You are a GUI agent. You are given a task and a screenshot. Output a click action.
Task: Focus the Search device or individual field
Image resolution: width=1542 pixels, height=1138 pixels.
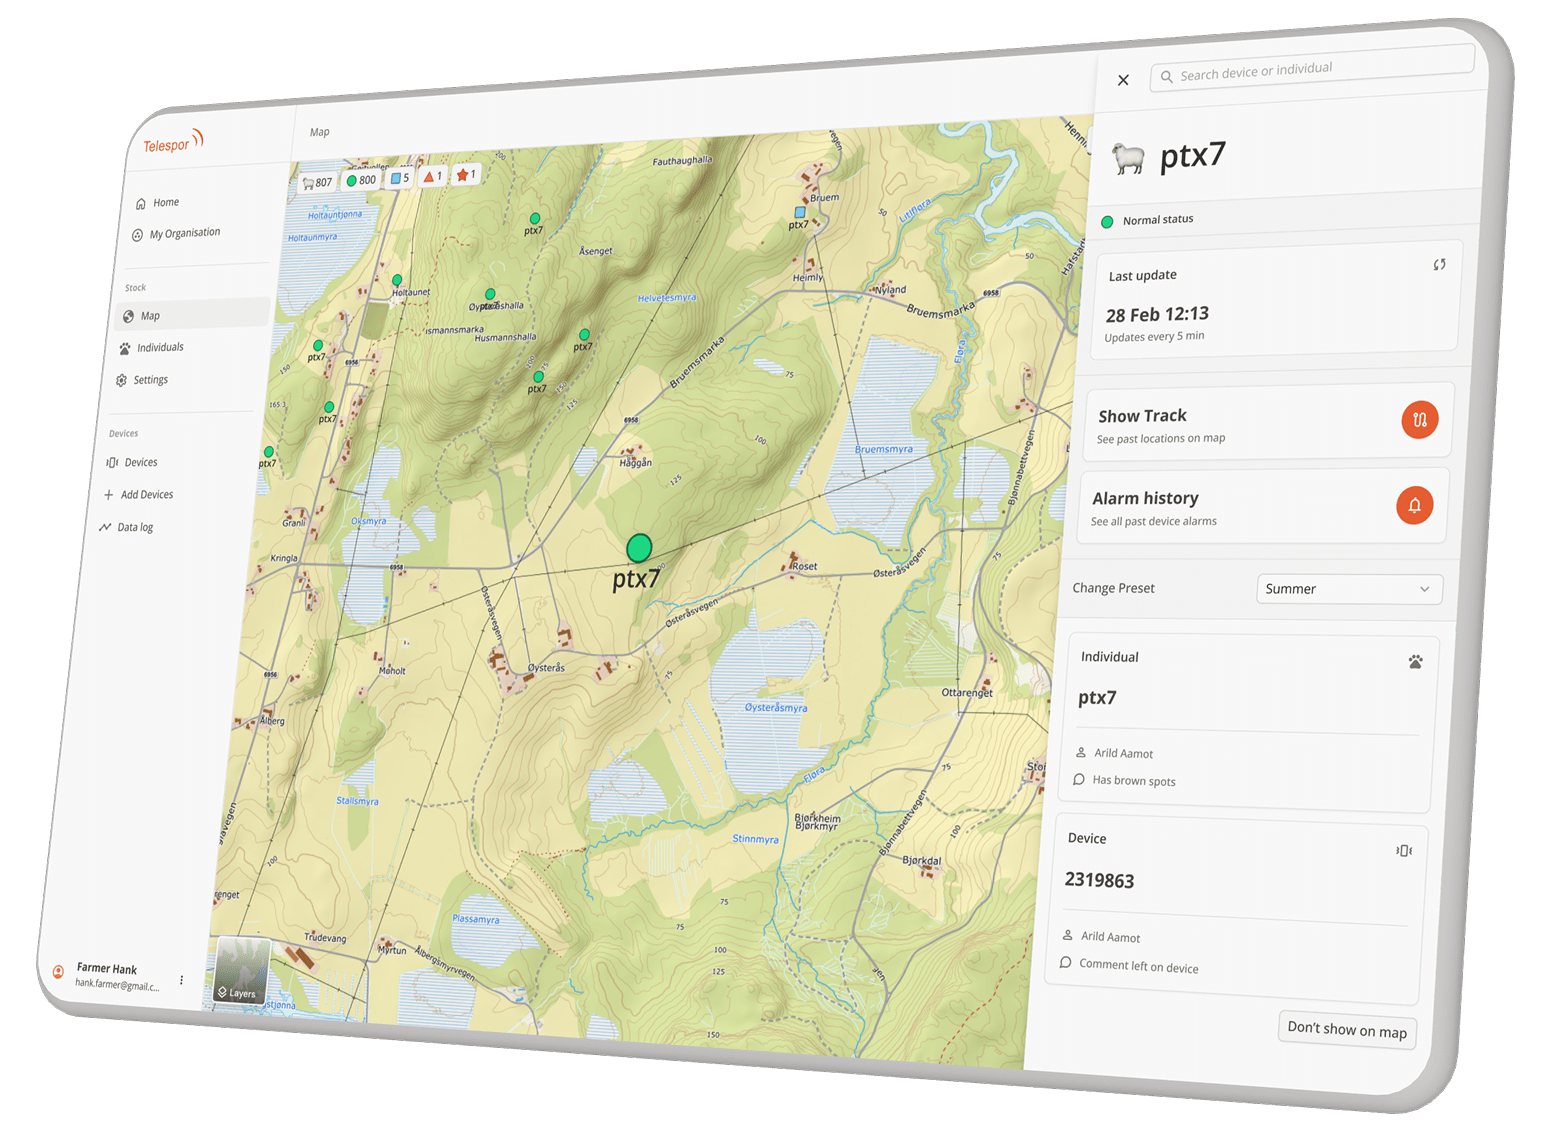click(1313, 69)
